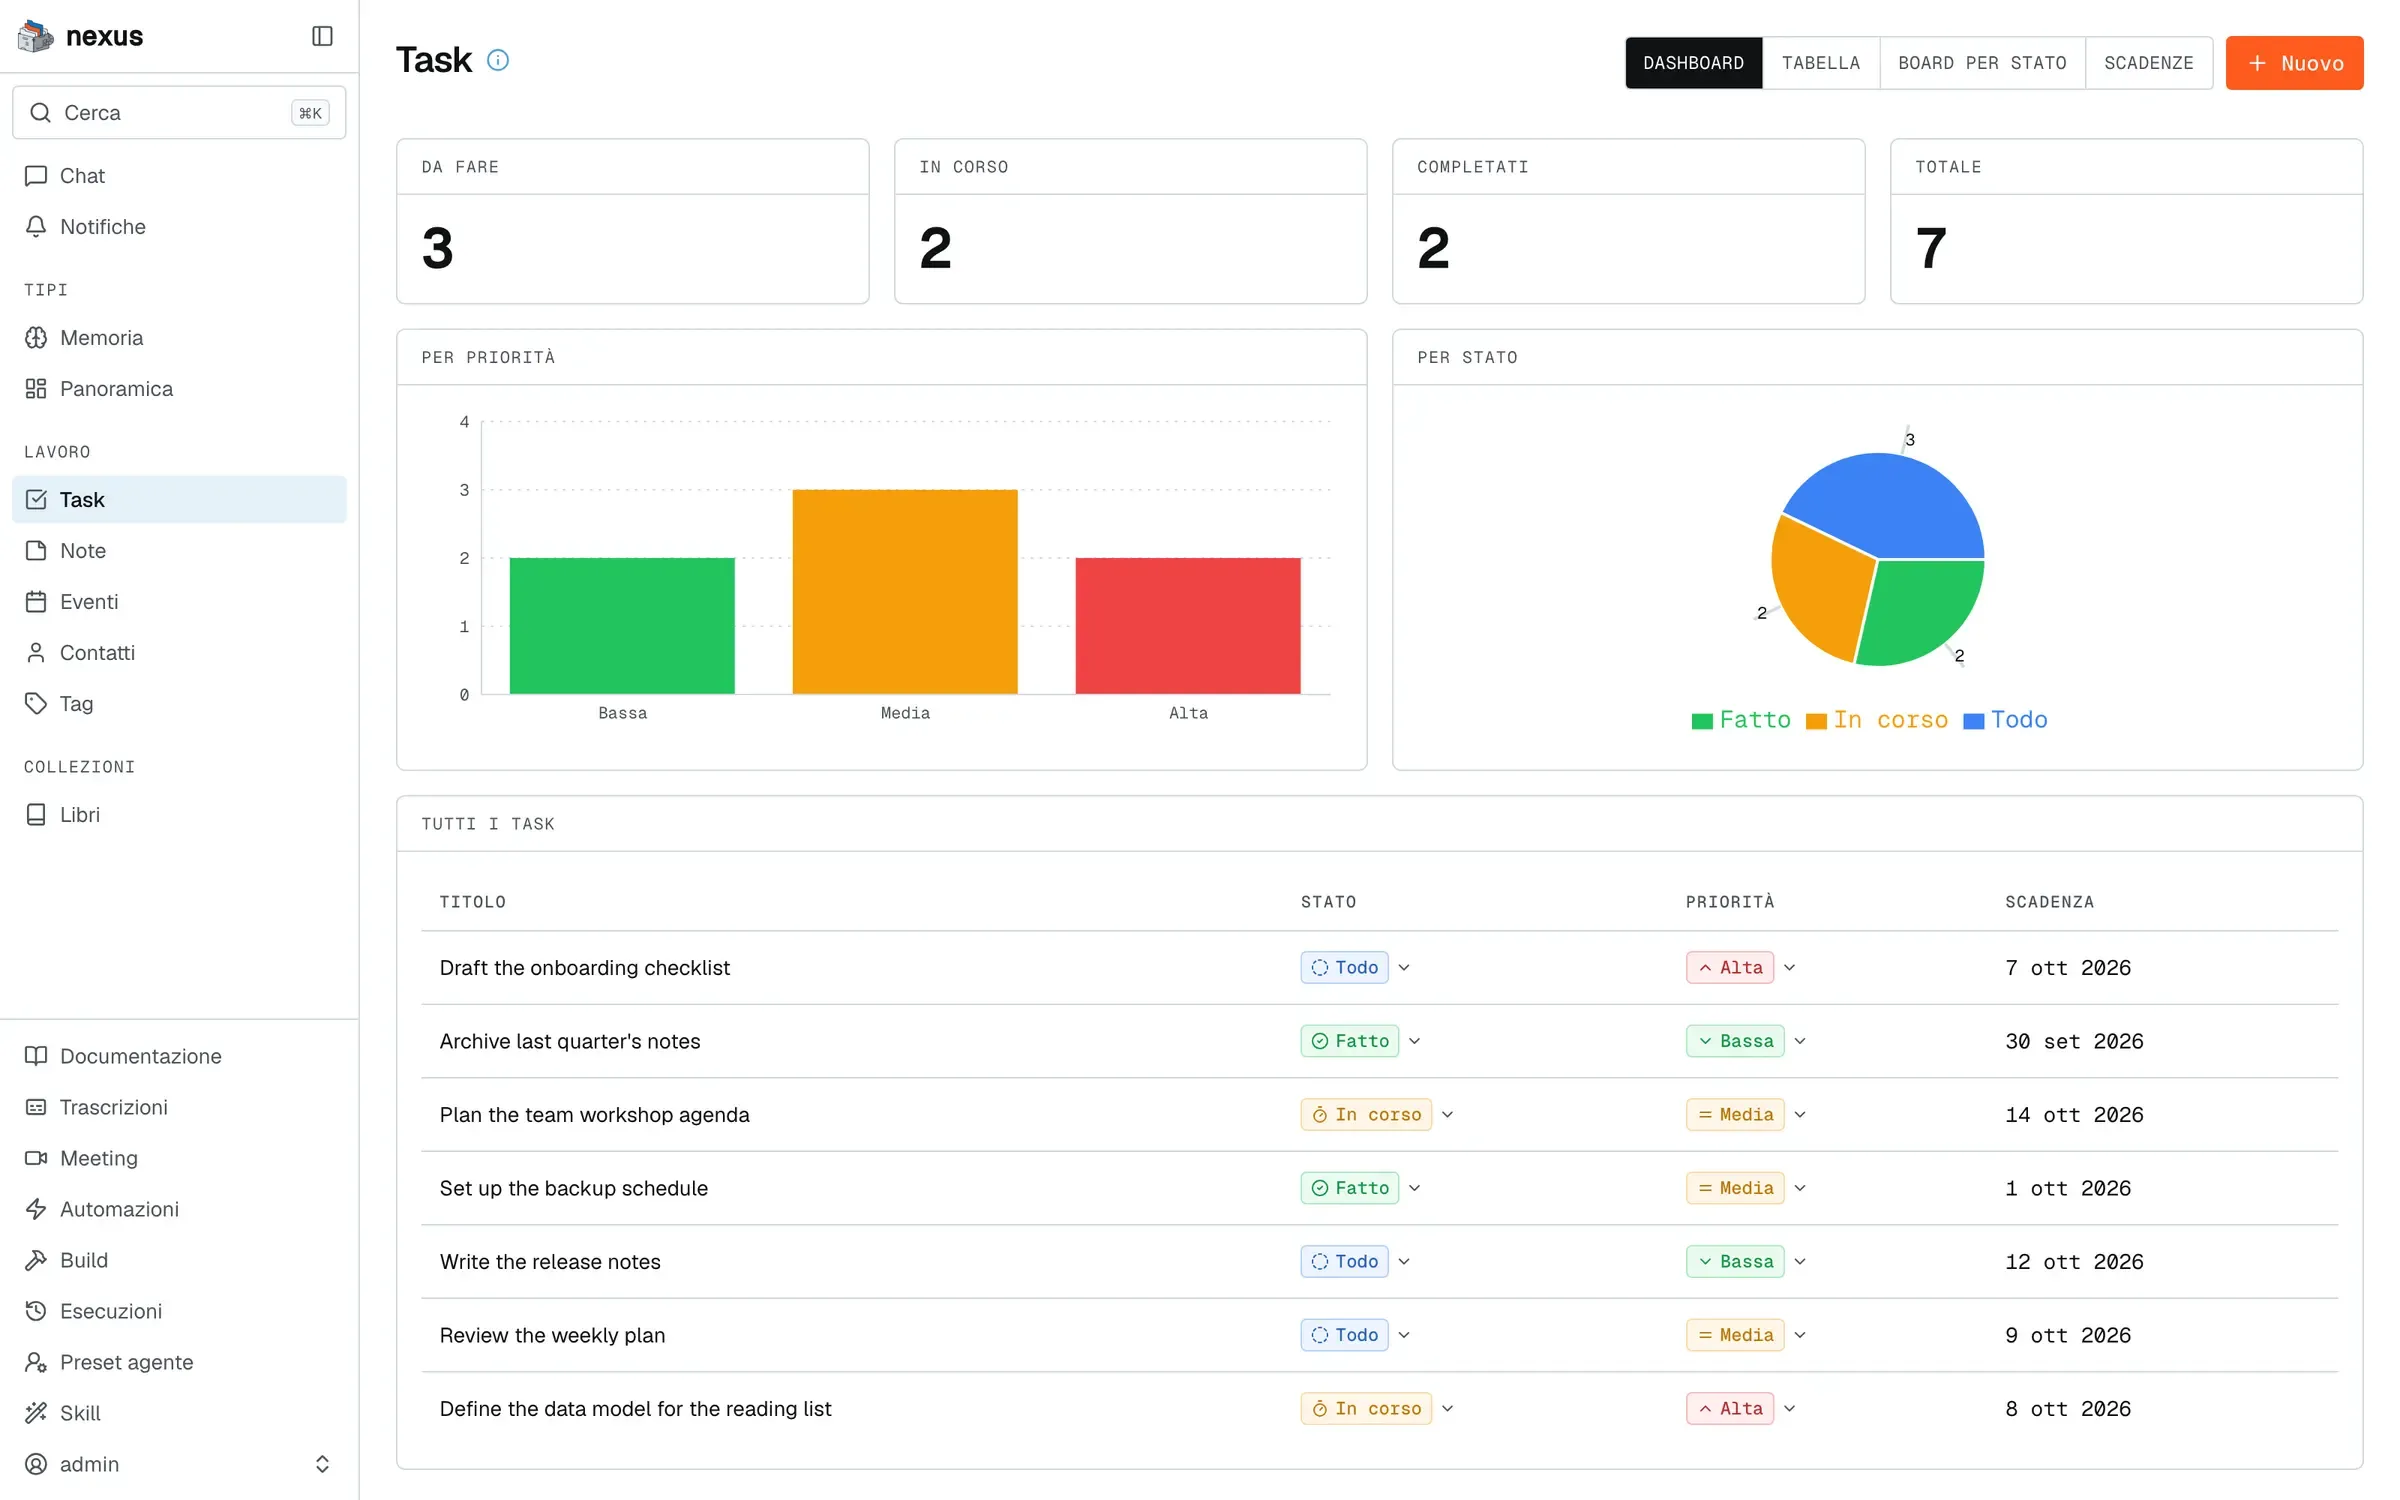Screen dimensions: 2400x1500
Task: Open the Memoria brain icon
Action: pos(36,337)
